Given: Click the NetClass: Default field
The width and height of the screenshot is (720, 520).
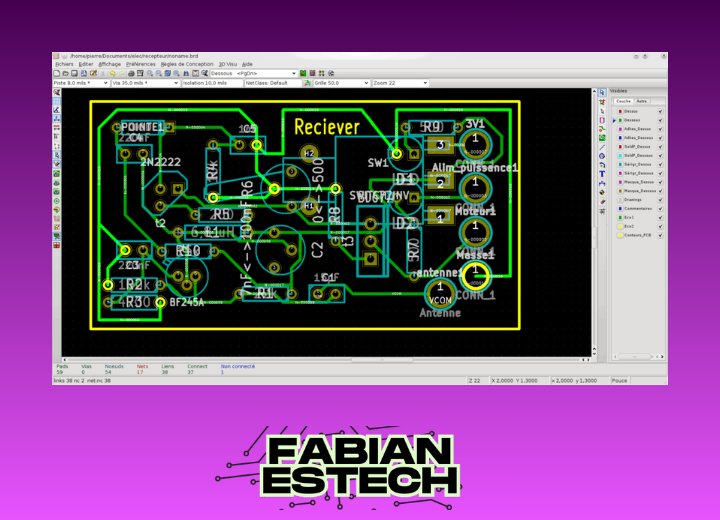Looking at the screenshot, I should (x=273, y=83).
